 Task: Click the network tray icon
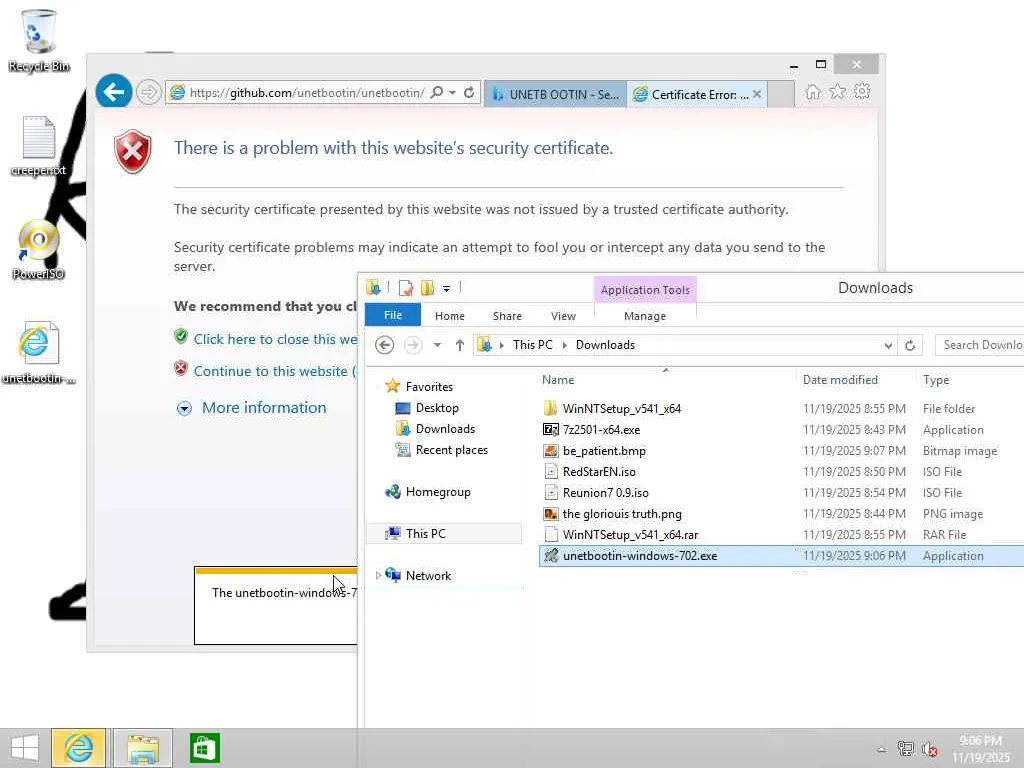point(905,748)
